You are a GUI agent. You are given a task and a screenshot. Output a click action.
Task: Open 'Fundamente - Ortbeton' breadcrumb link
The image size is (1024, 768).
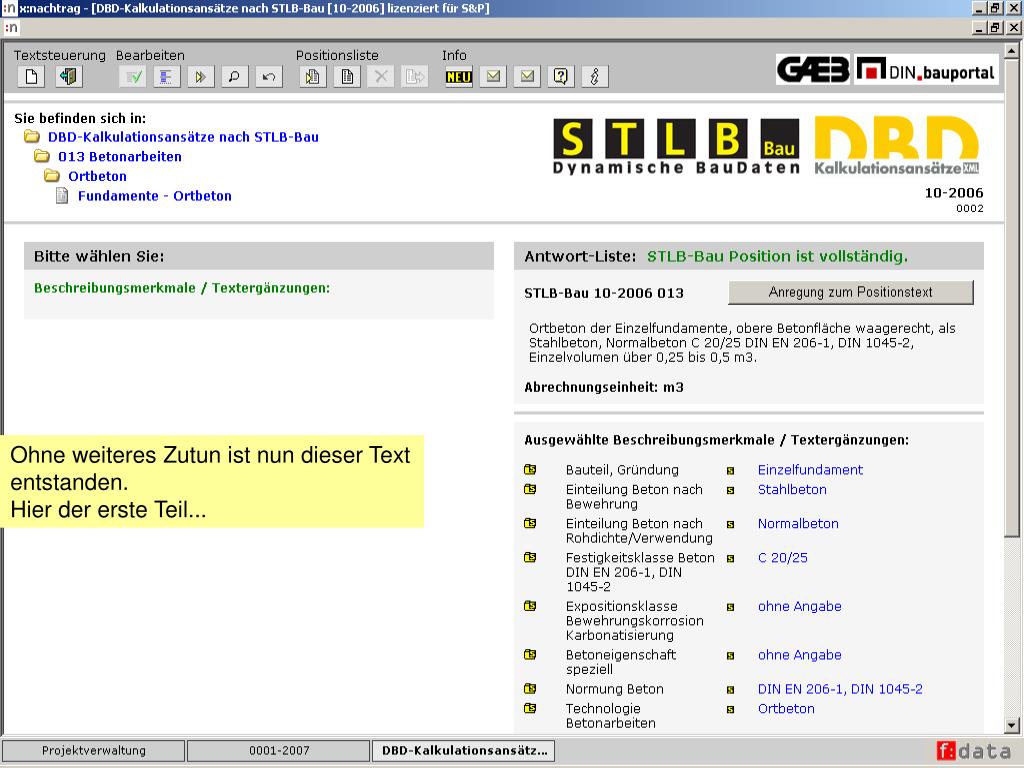tap(155, 196)
